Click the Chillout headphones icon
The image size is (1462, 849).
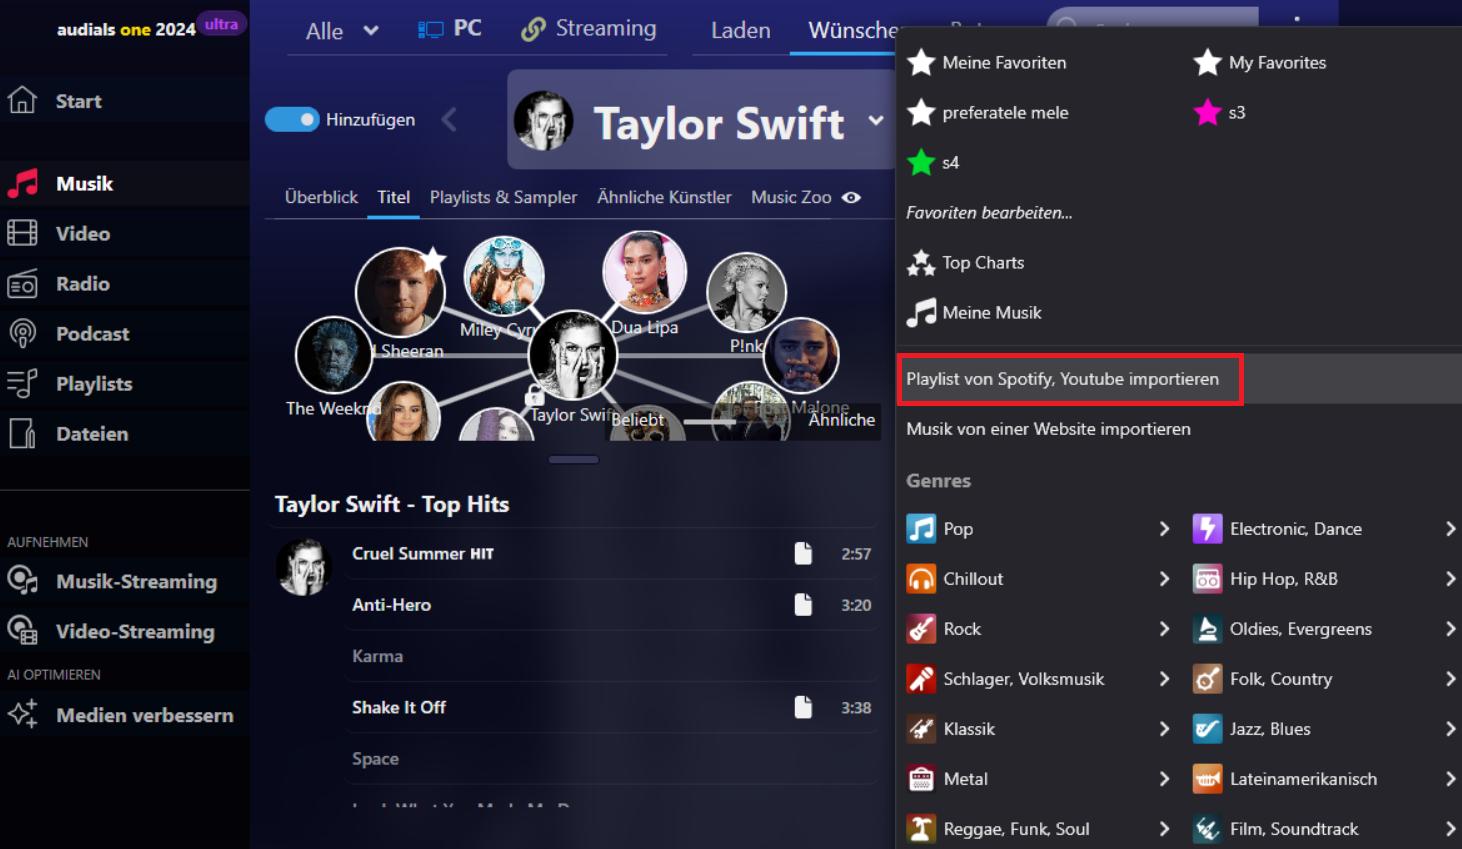tap(921, 578)
